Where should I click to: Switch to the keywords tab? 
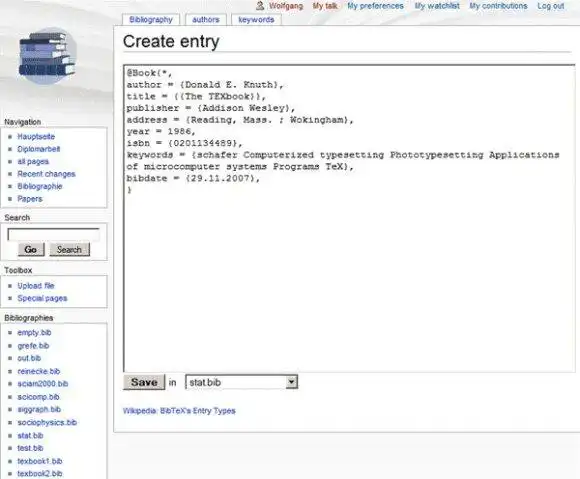click(256, 20)
